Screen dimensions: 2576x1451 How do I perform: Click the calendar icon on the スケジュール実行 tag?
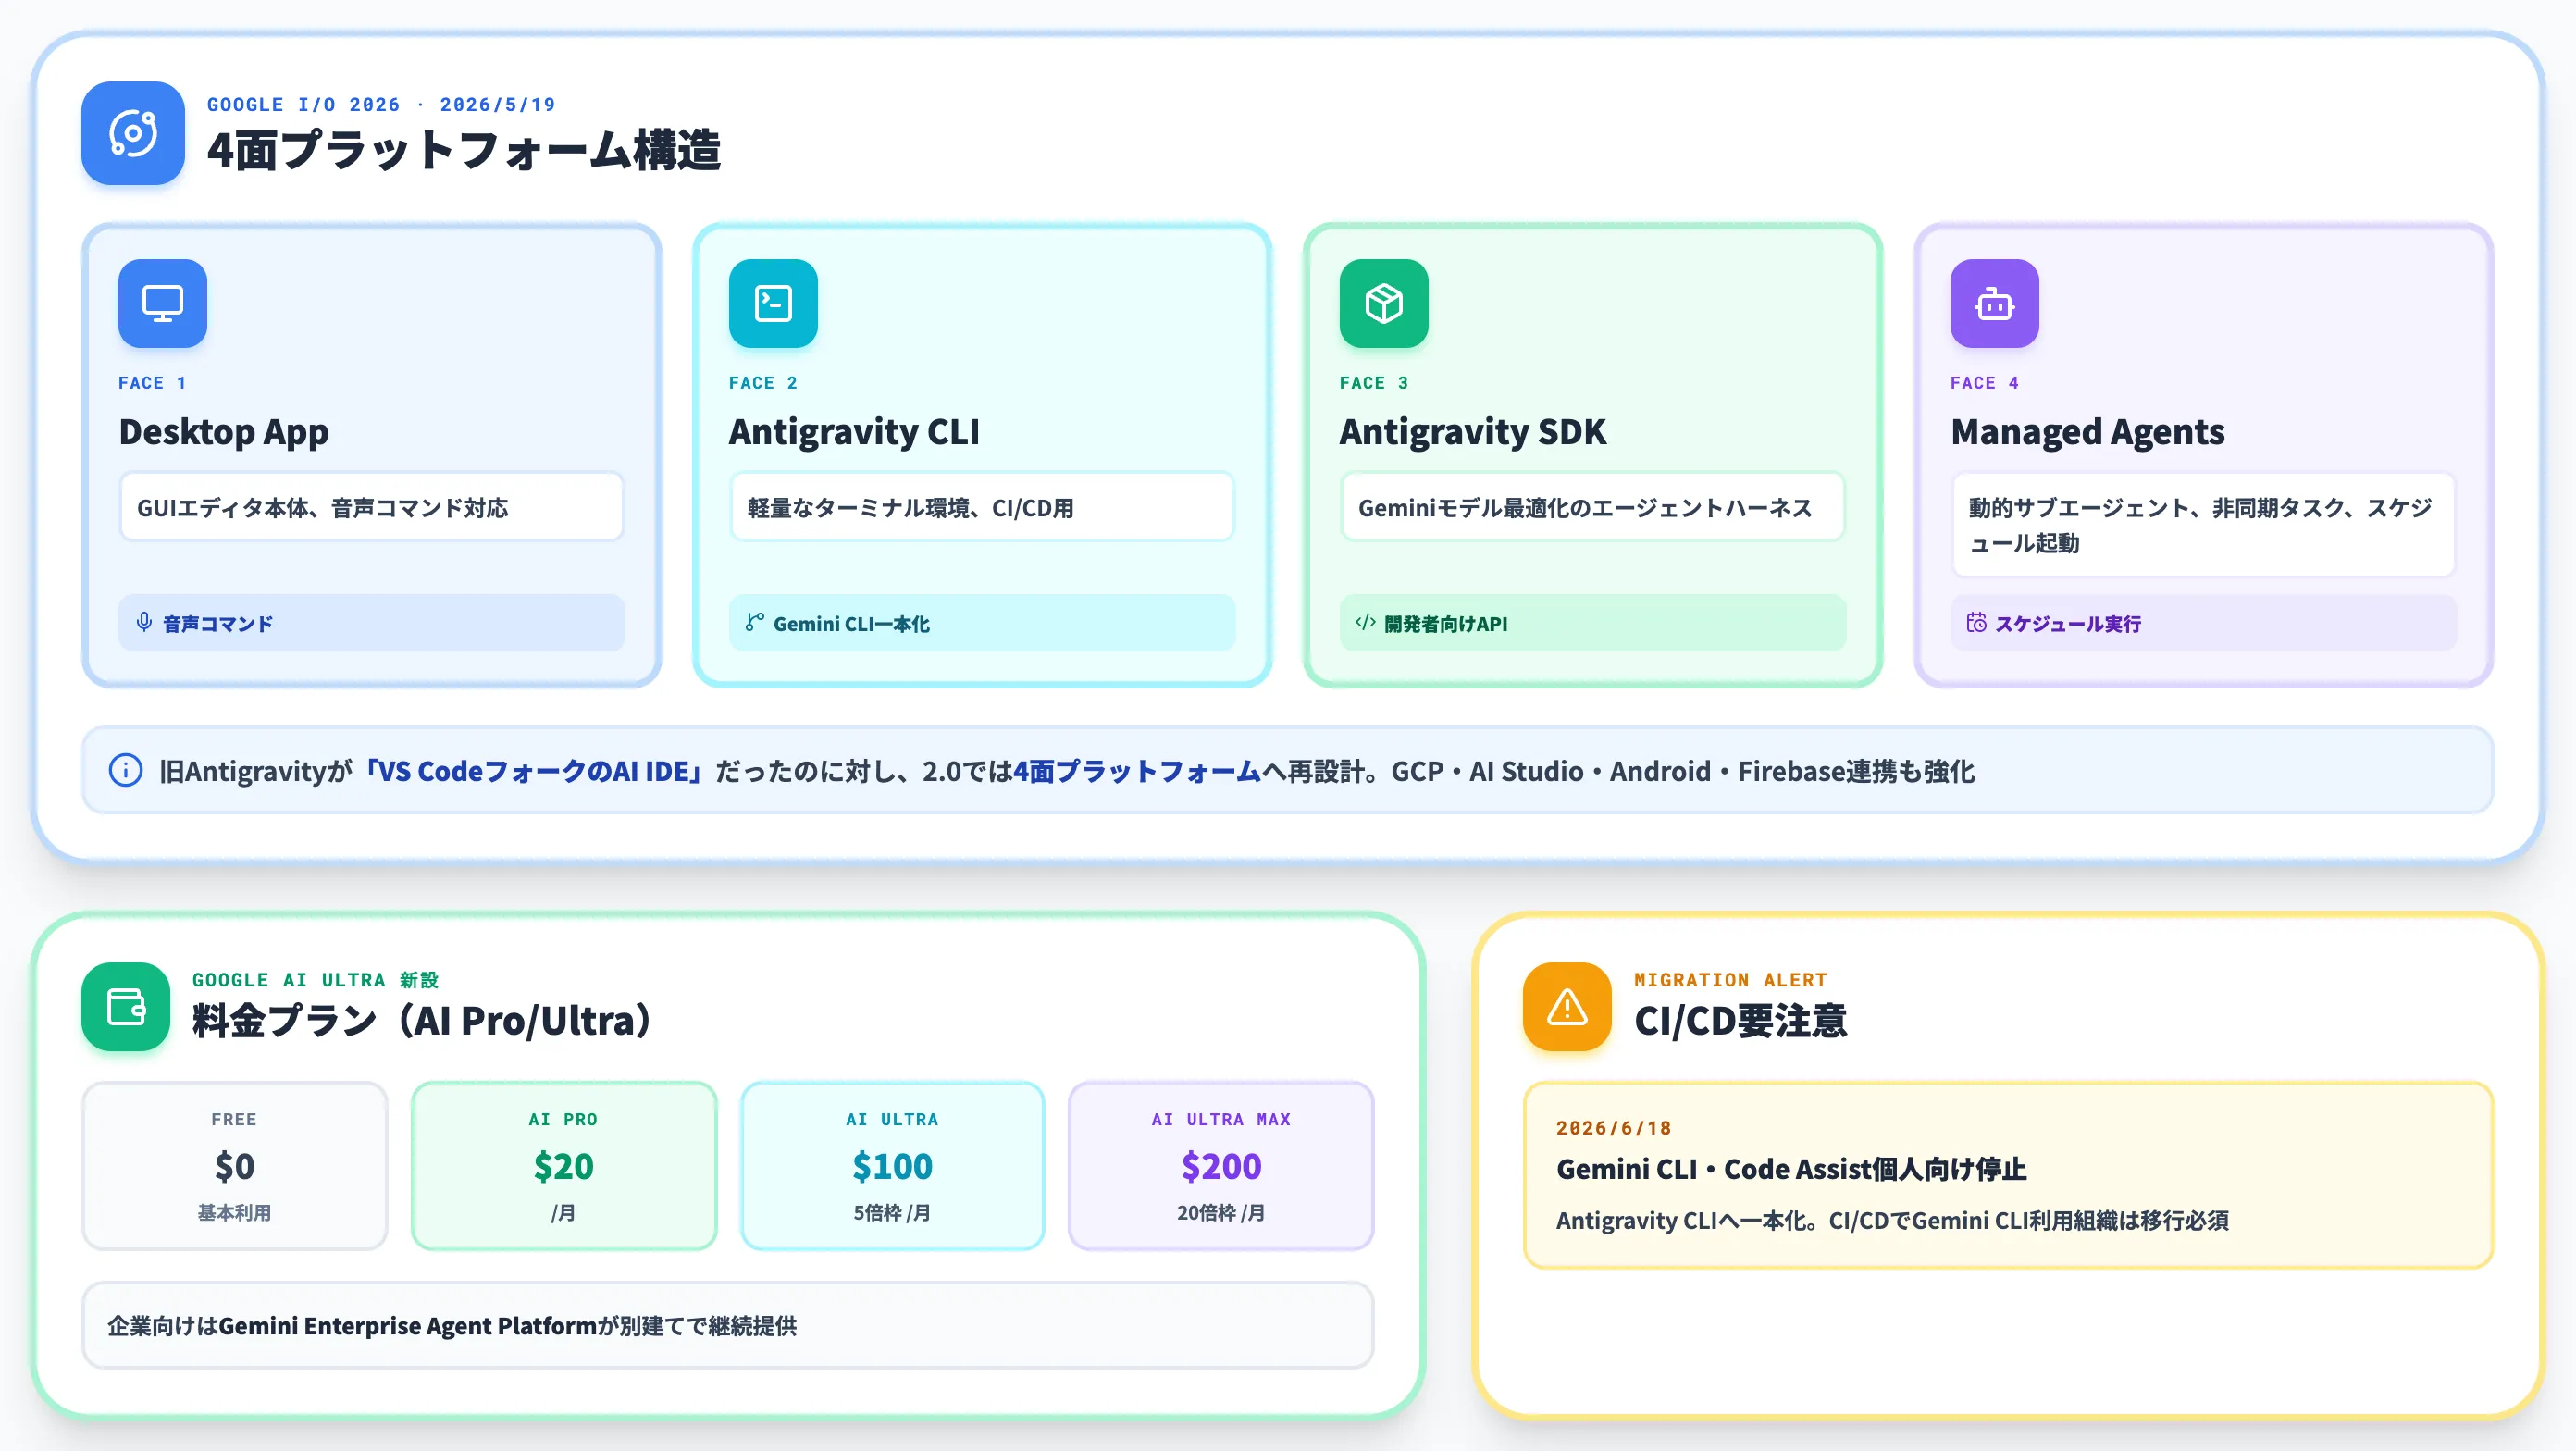click(x=1976, y=623)
